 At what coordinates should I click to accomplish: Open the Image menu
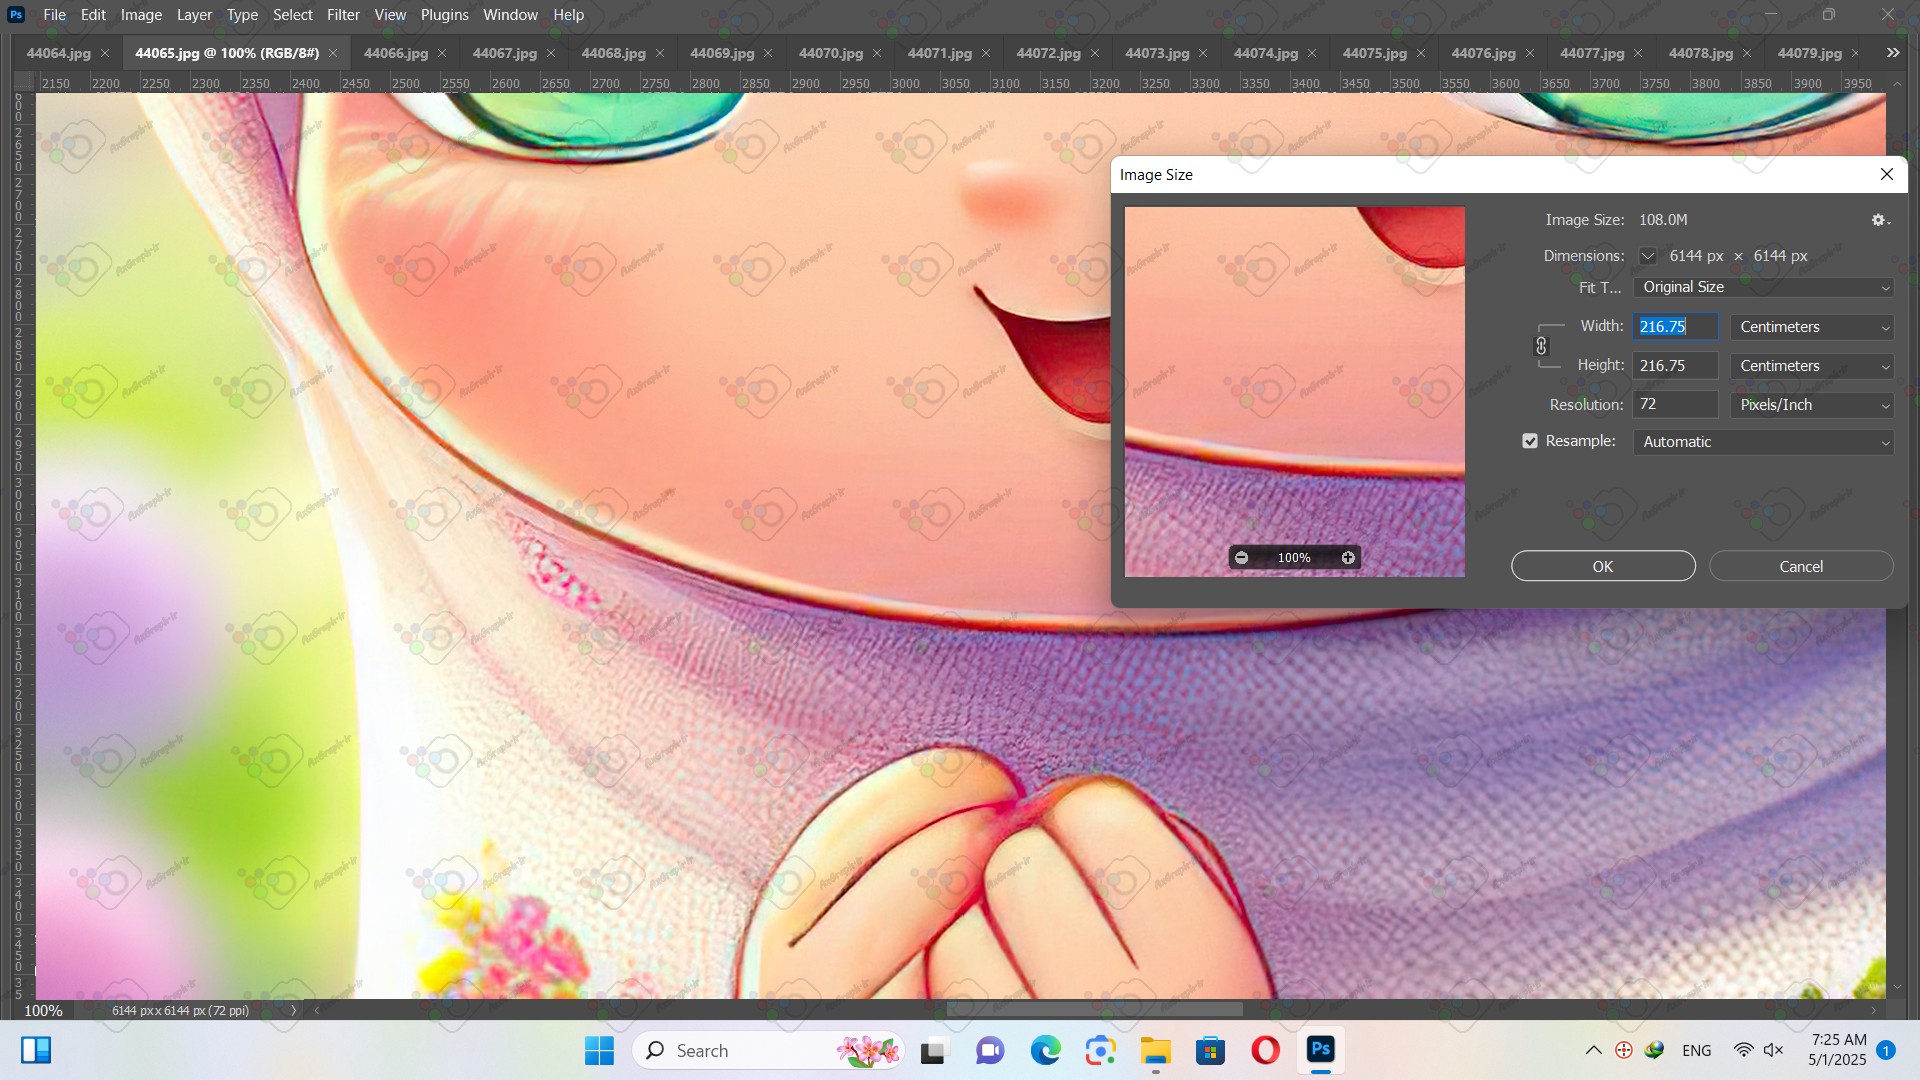141,15
